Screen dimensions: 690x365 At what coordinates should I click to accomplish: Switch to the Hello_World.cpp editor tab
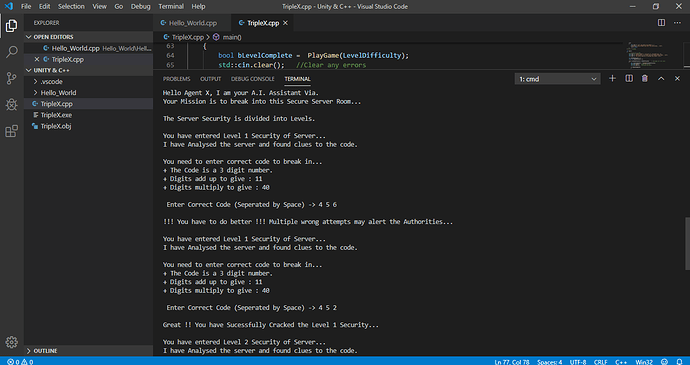point(192,23)
